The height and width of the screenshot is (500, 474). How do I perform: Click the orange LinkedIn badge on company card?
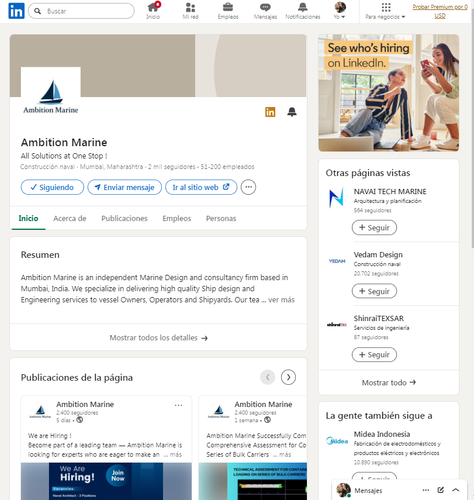(270, 112)
